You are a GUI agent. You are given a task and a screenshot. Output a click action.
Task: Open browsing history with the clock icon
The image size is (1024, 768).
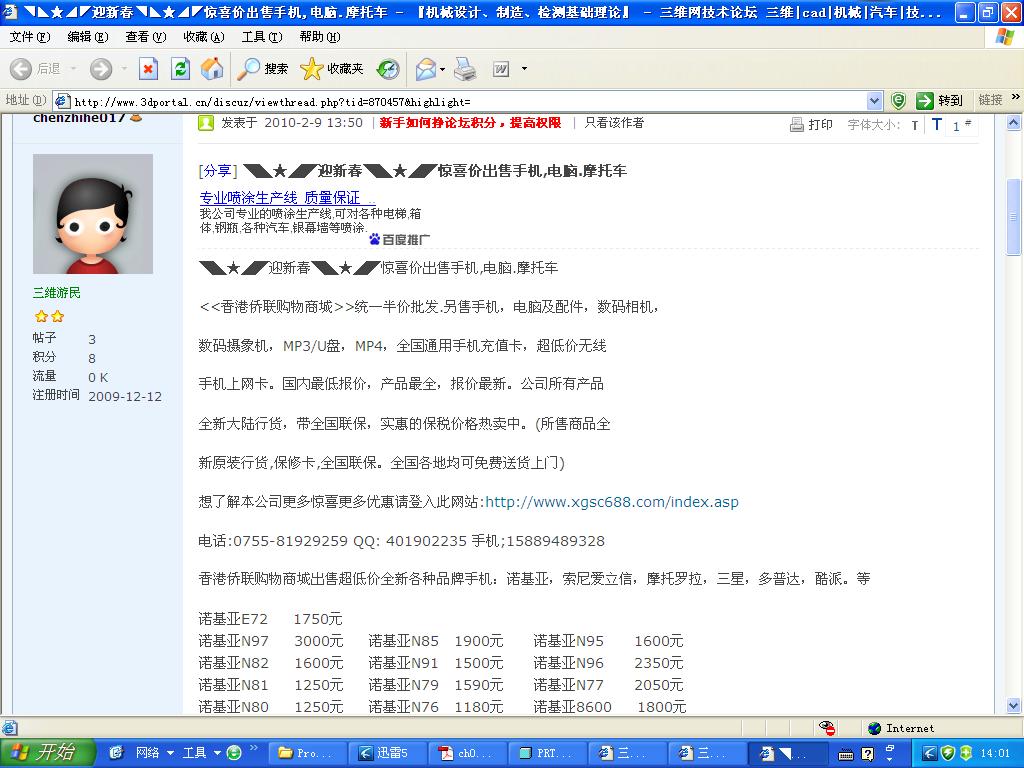(x=389, y=69)
